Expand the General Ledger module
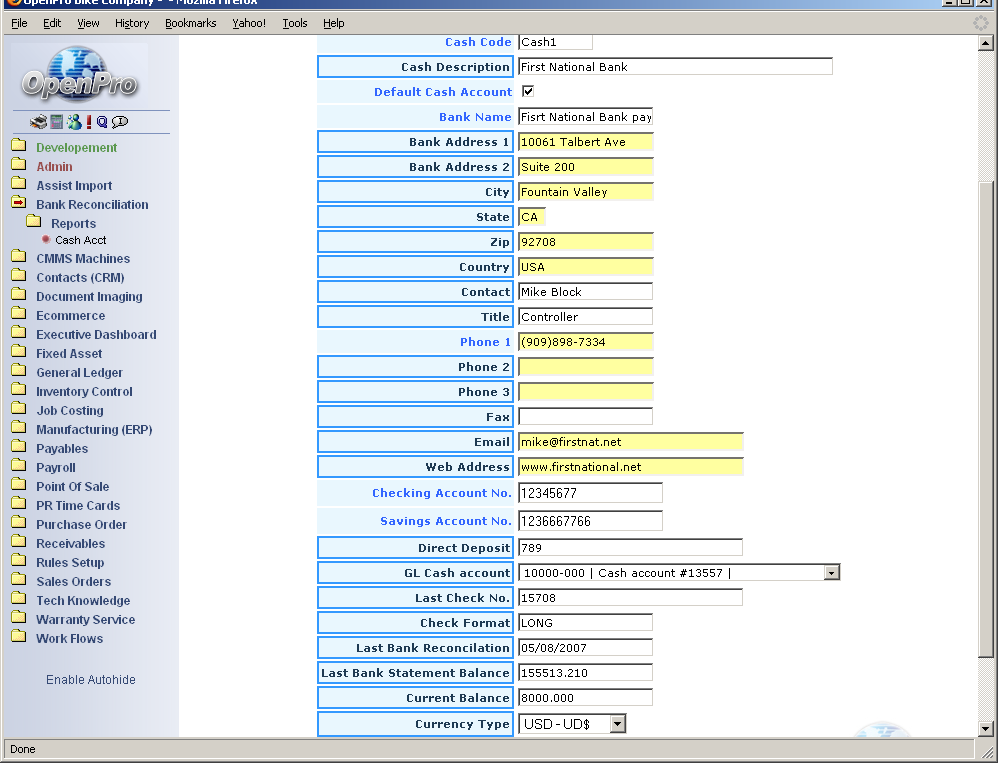The image size is (998, 763). (79, 373)
